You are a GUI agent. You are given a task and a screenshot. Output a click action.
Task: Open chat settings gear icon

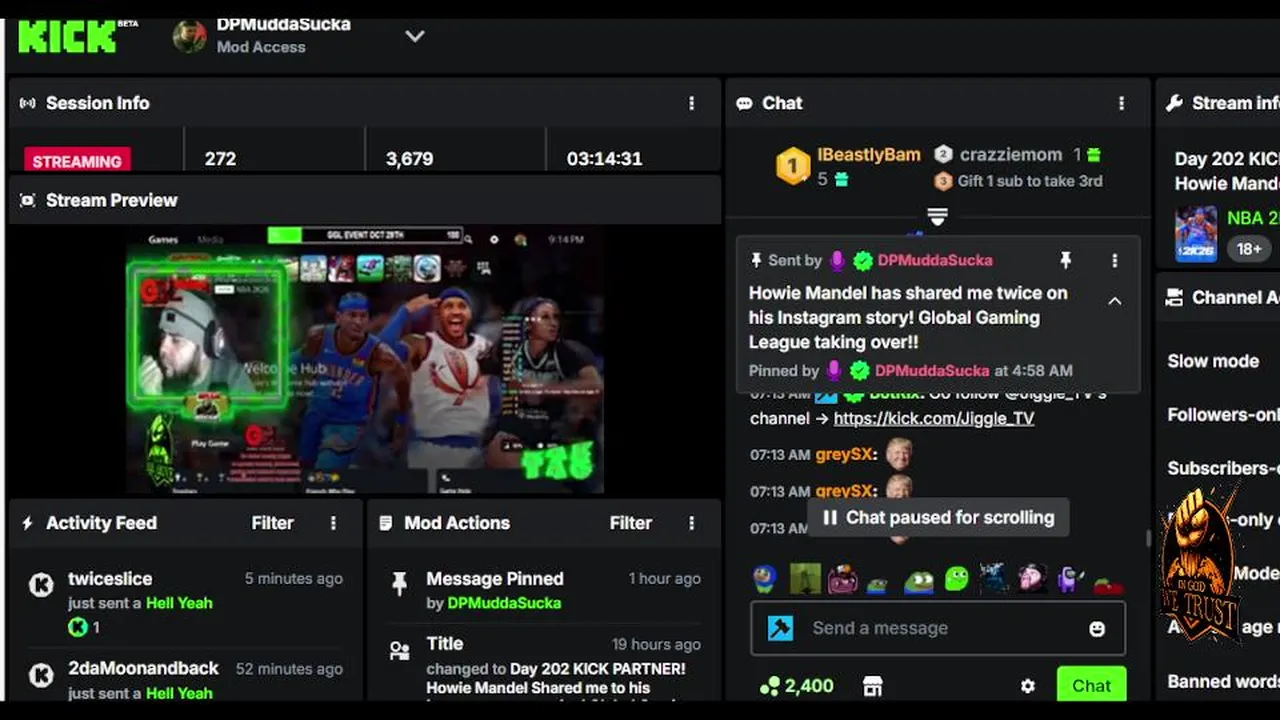click(1027, 686)
